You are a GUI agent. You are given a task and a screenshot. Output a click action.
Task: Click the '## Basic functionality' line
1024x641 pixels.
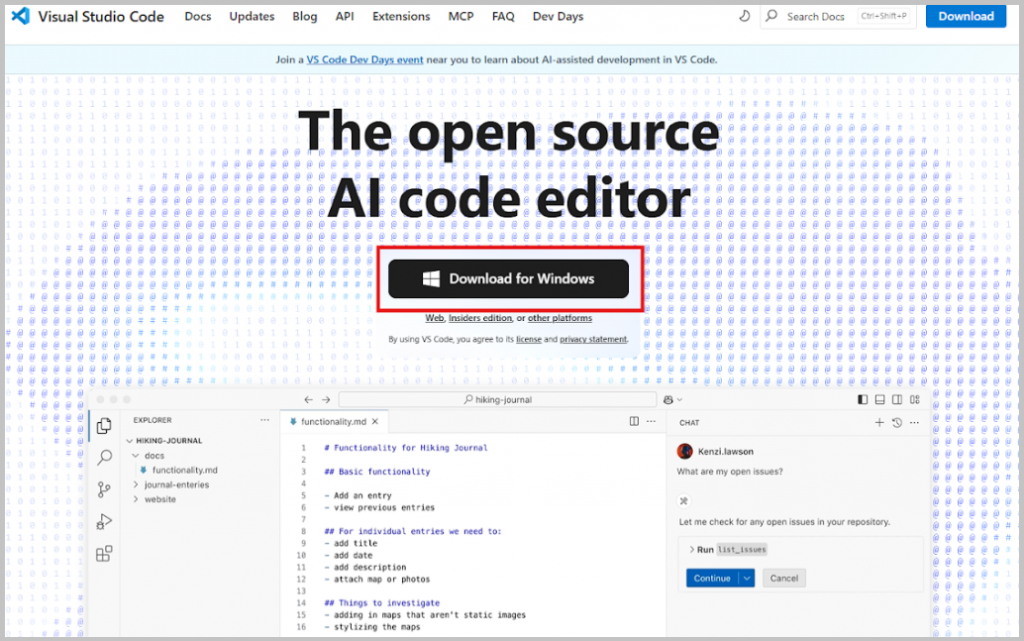coord(377,471)
